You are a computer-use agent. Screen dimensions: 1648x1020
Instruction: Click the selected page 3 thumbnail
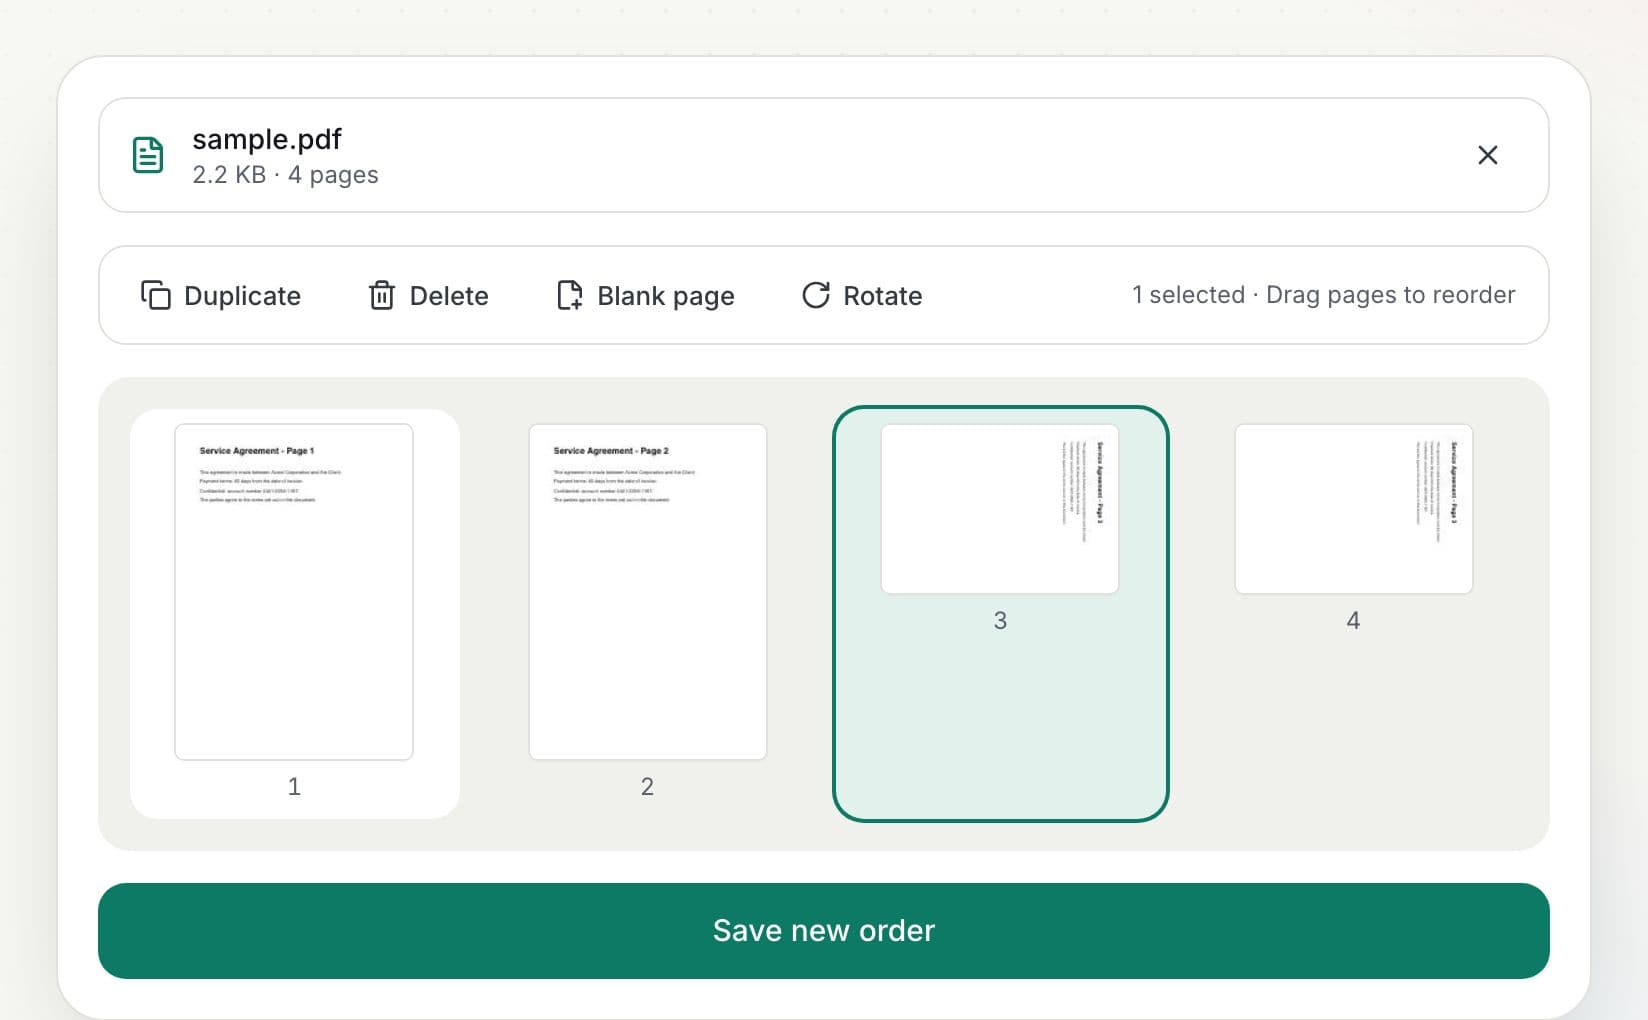pyautogui.click(x=1000, y=509)
